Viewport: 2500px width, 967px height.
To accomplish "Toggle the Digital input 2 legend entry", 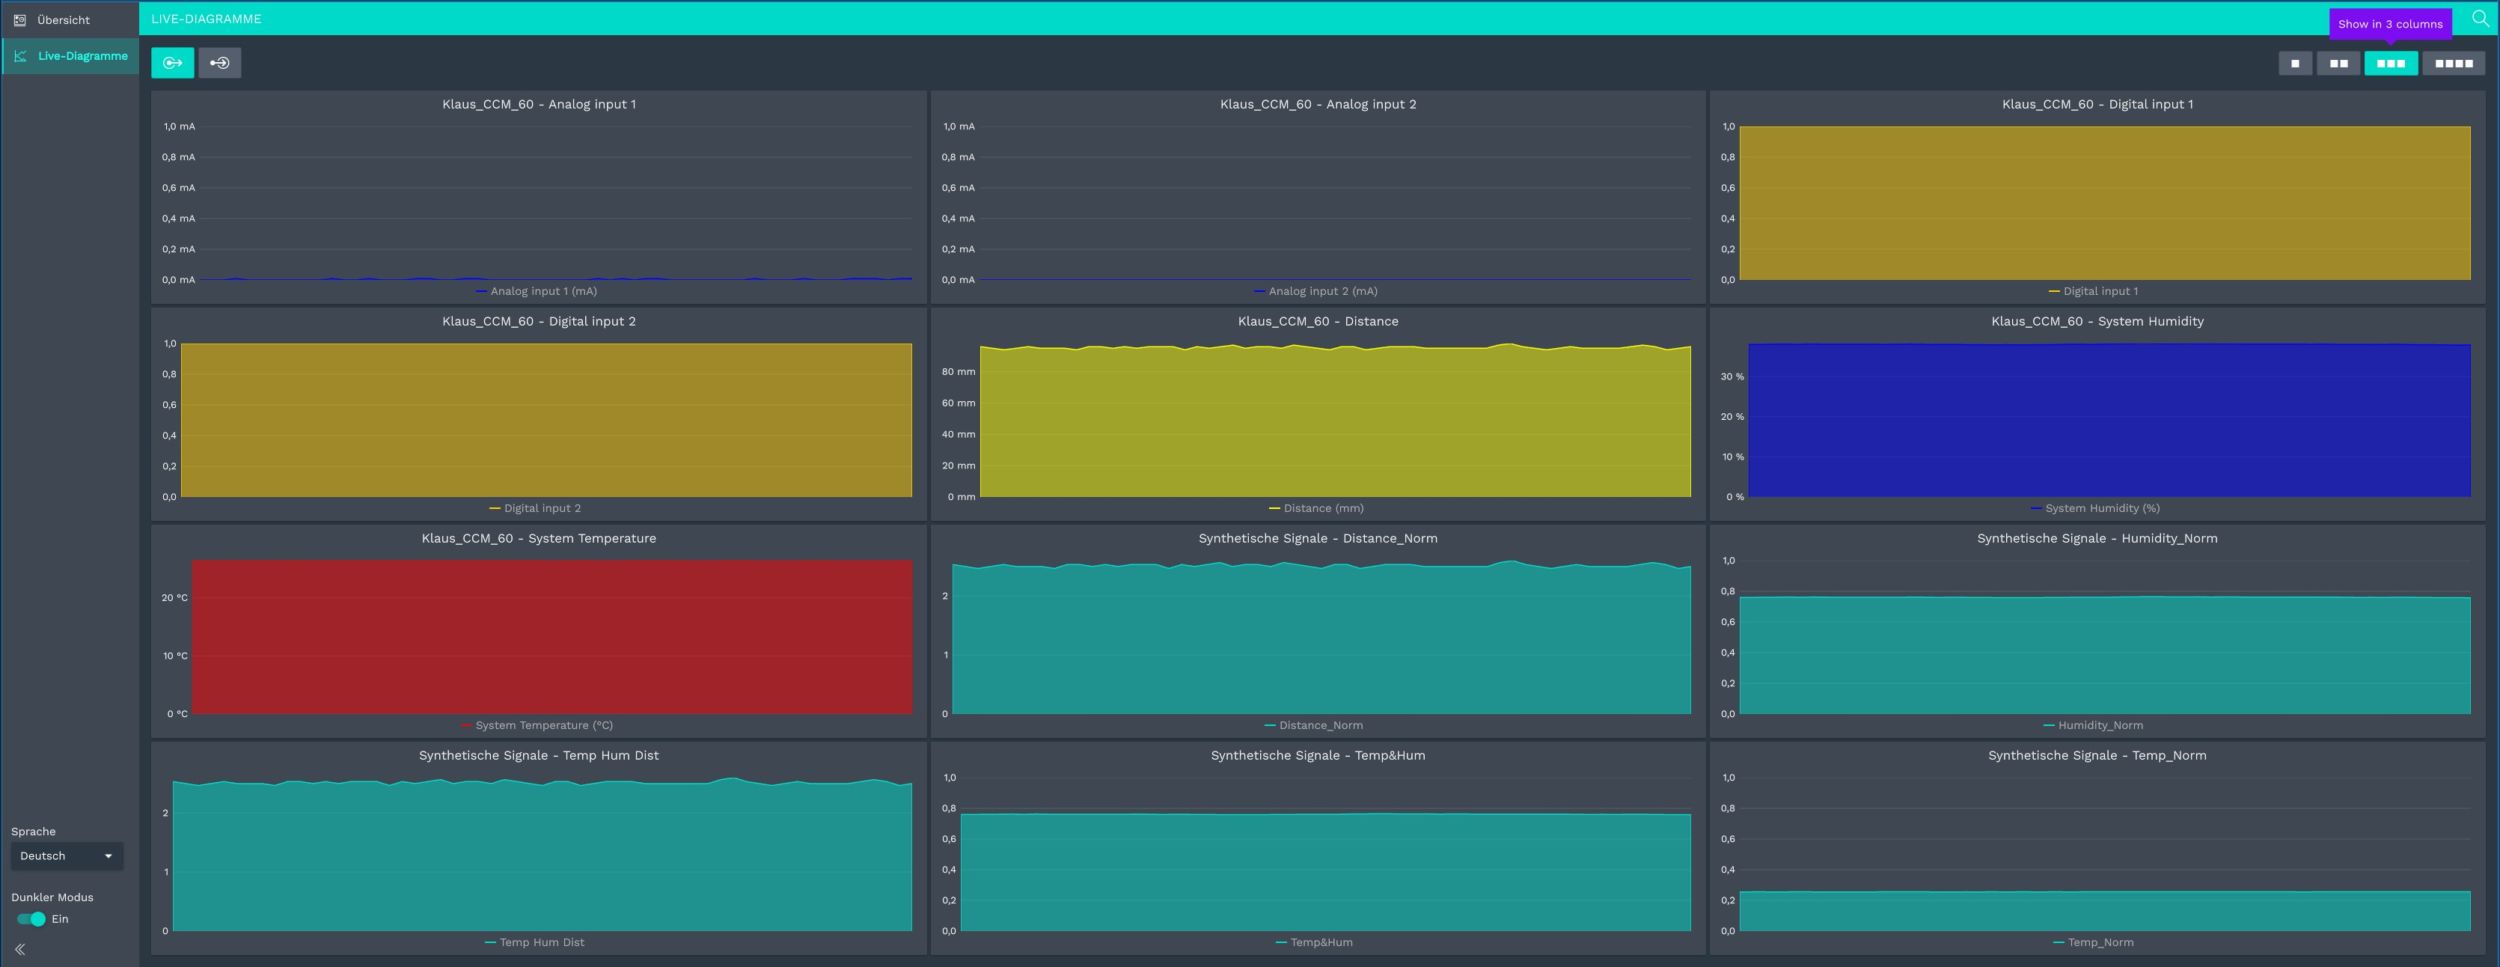I will (536, 508).
